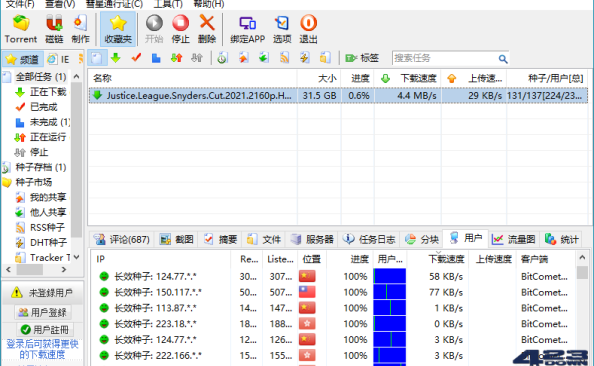Image resolution: width=594 pixels, height=366 pixels.
Task: Select 未完成 (1) in sidebar
Action: tap(49, 122)
